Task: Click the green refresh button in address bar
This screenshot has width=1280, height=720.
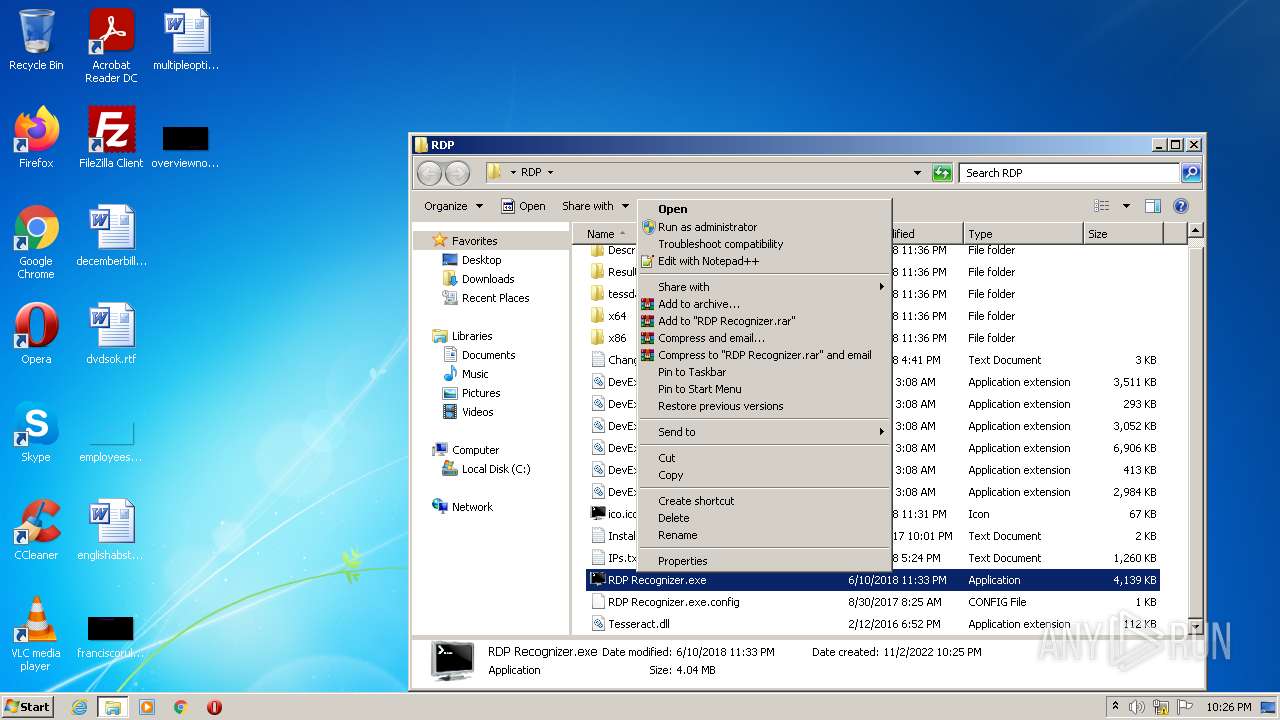Action: tap(942, 173)
